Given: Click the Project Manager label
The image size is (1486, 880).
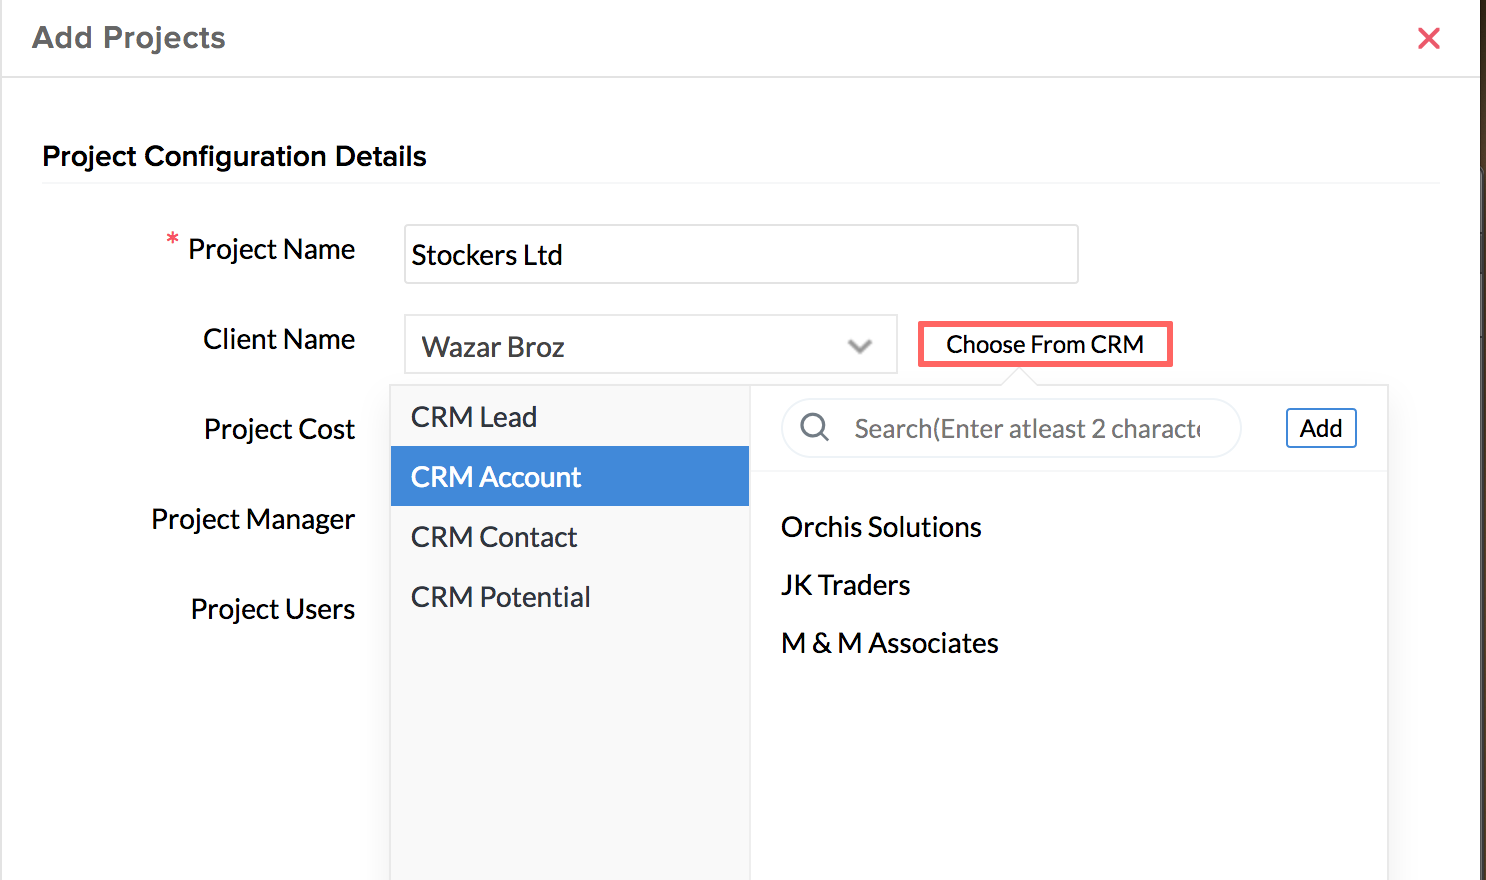Looking at the screenshot, I should pos(253,519).
